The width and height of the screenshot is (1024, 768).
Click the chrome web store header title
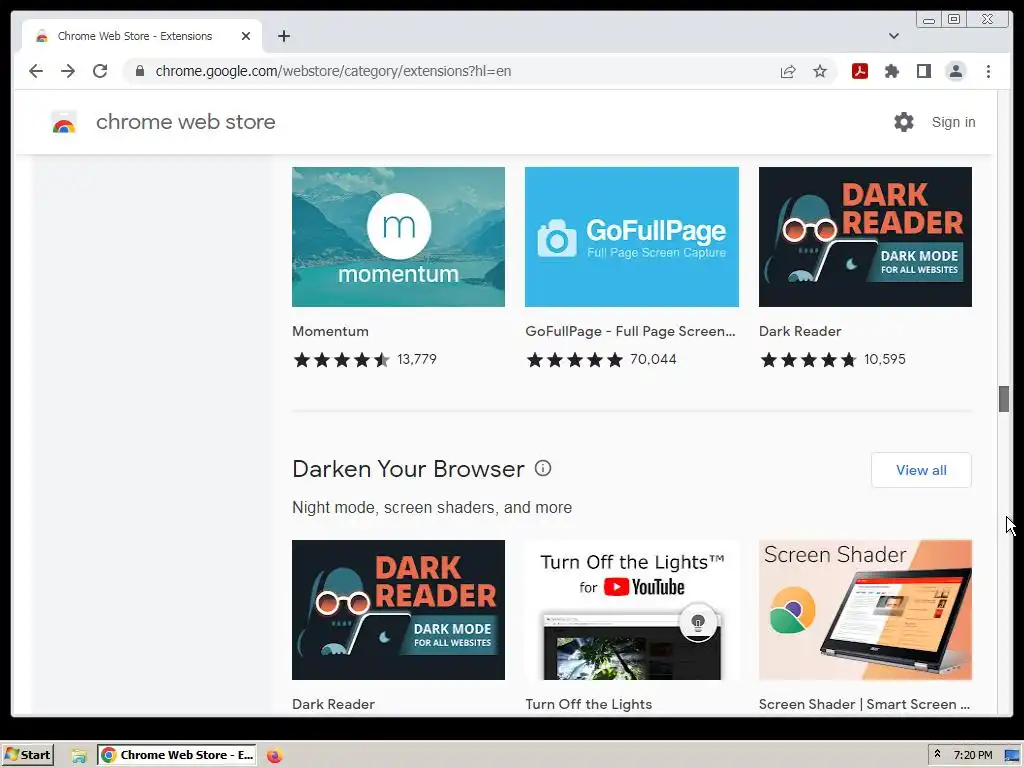(185, 122)
